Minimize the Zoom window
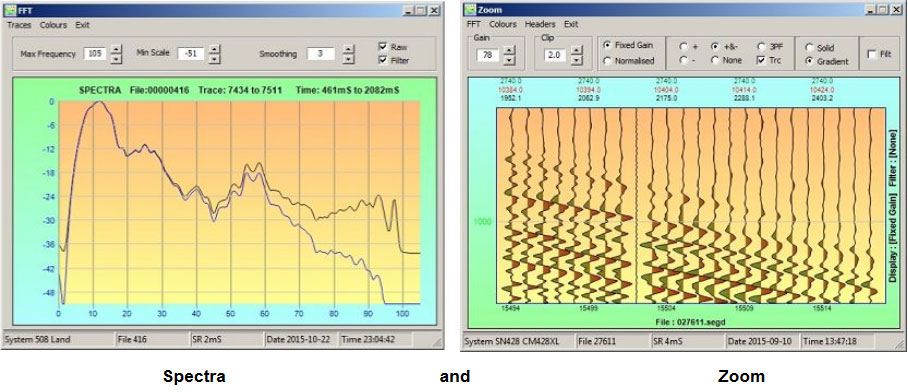Image resolution: width=908 pixels, height=392 pixels. click(870, 10)
